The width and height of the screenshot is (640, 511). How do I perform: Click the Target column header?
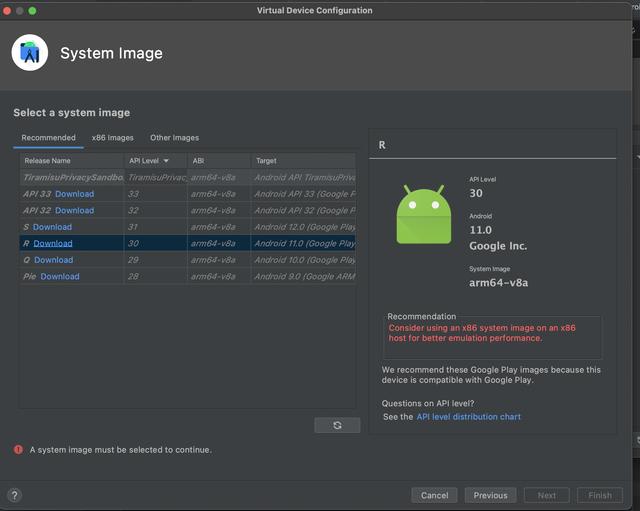point(266,161)
